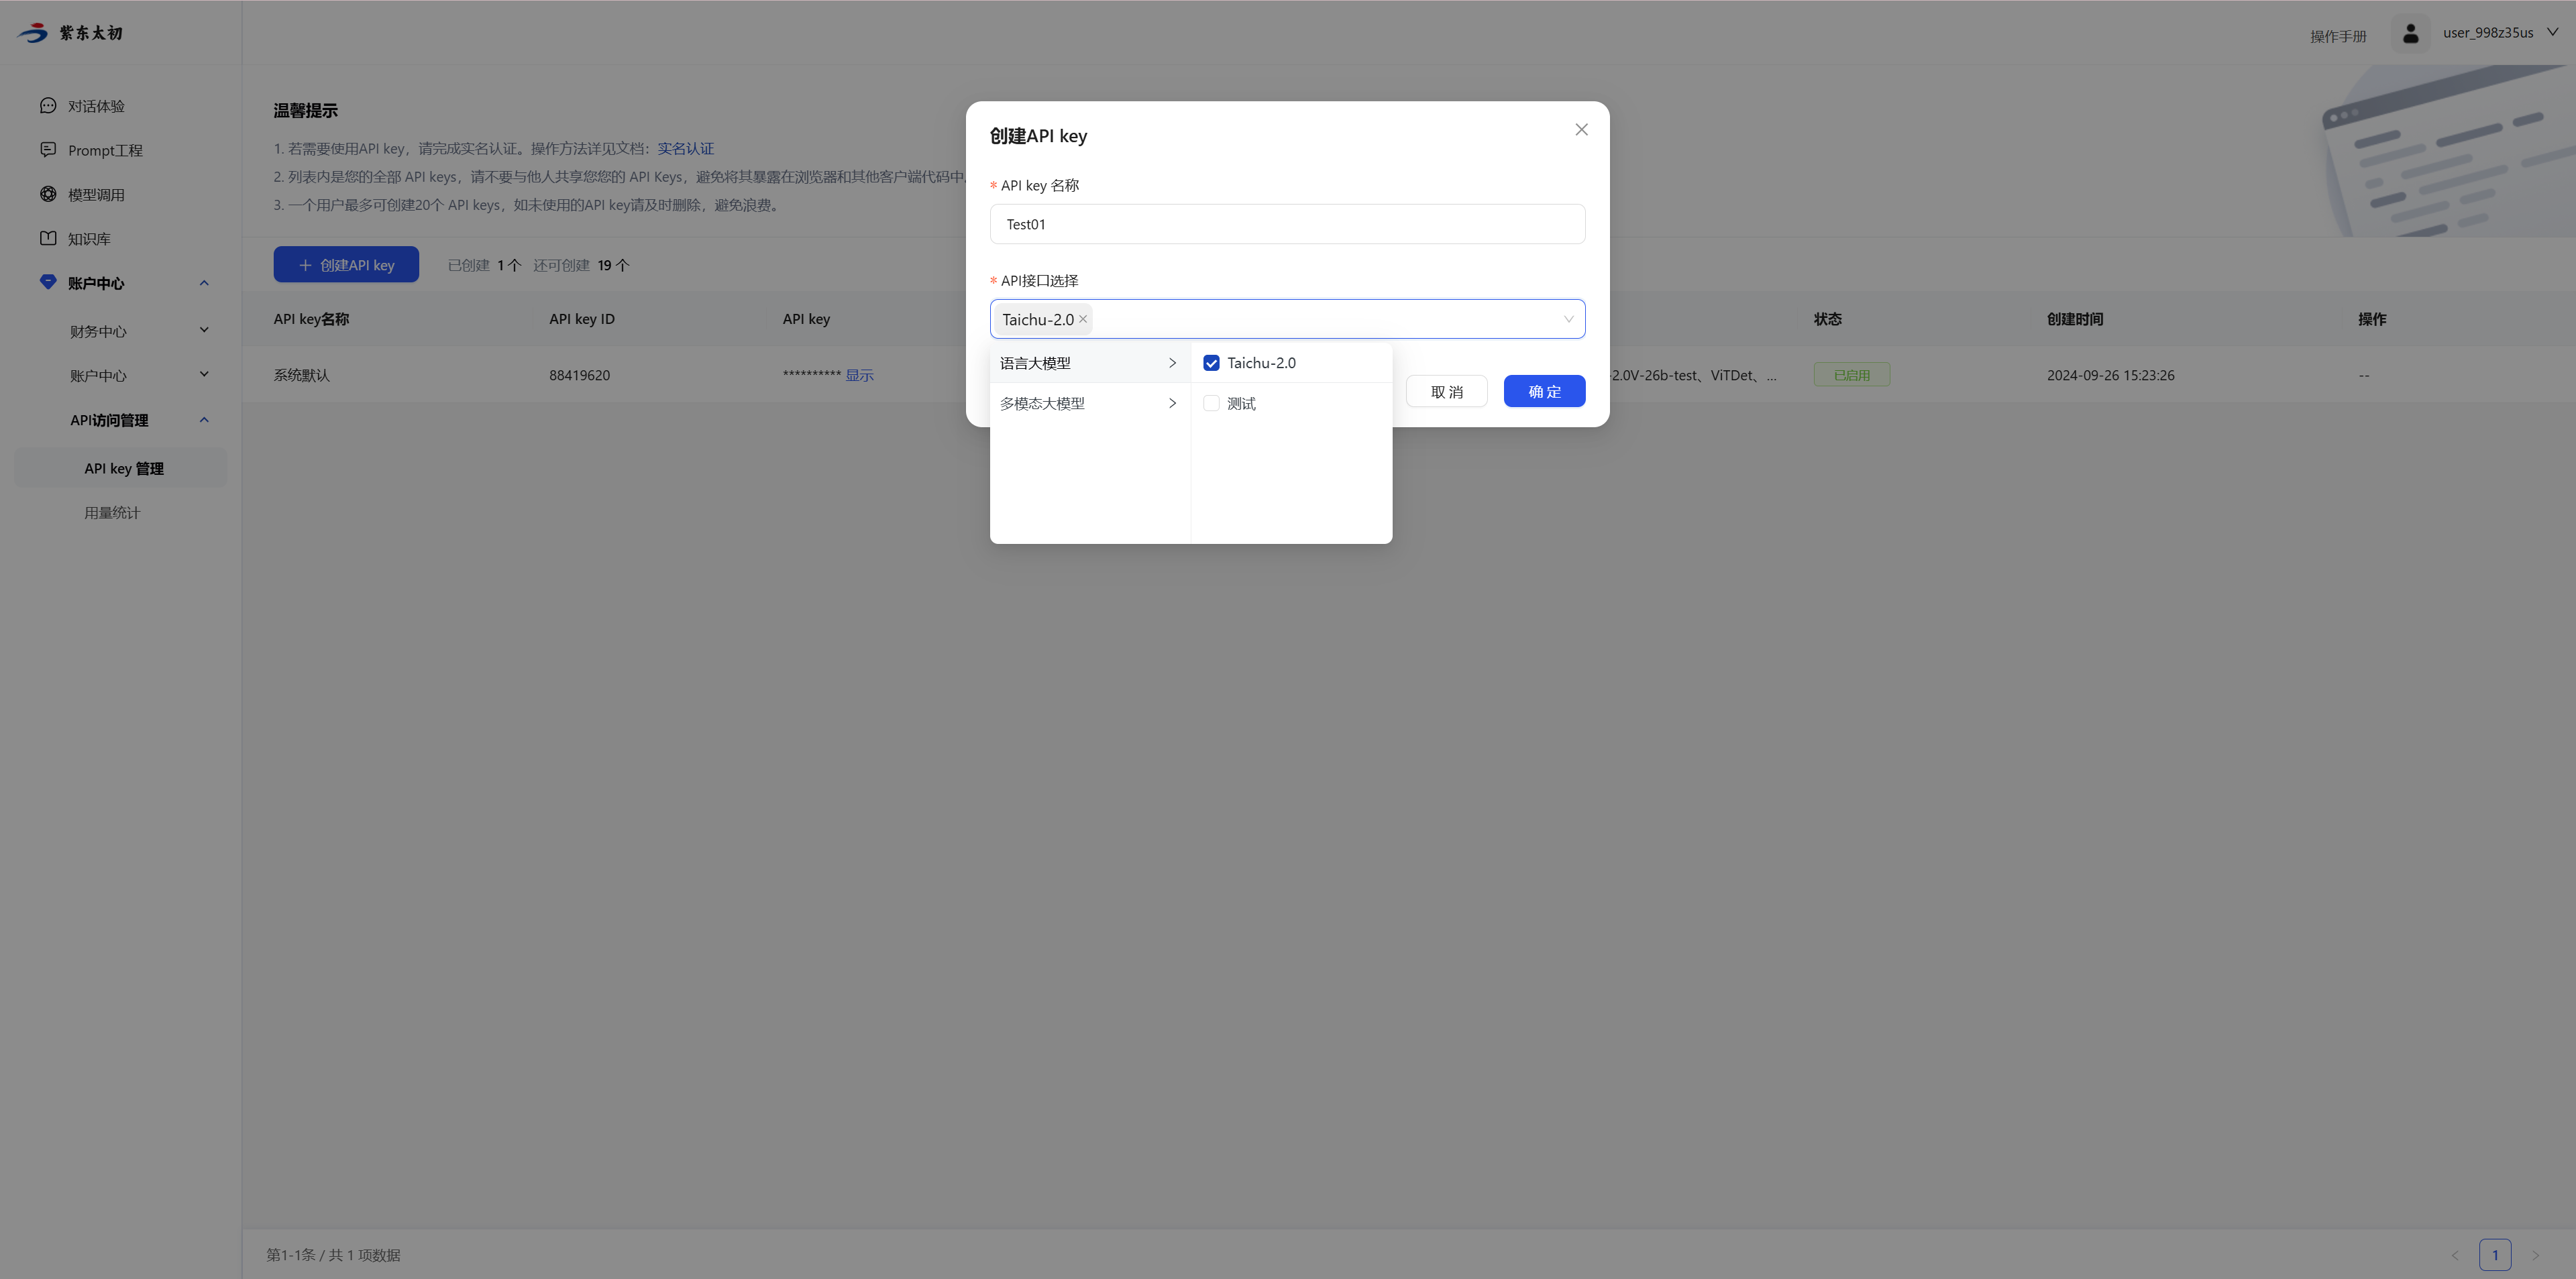The image size is (2576, 1279).
Task: Click the Prompt工程 sidebar icon
Action: (x=47, y=149)
